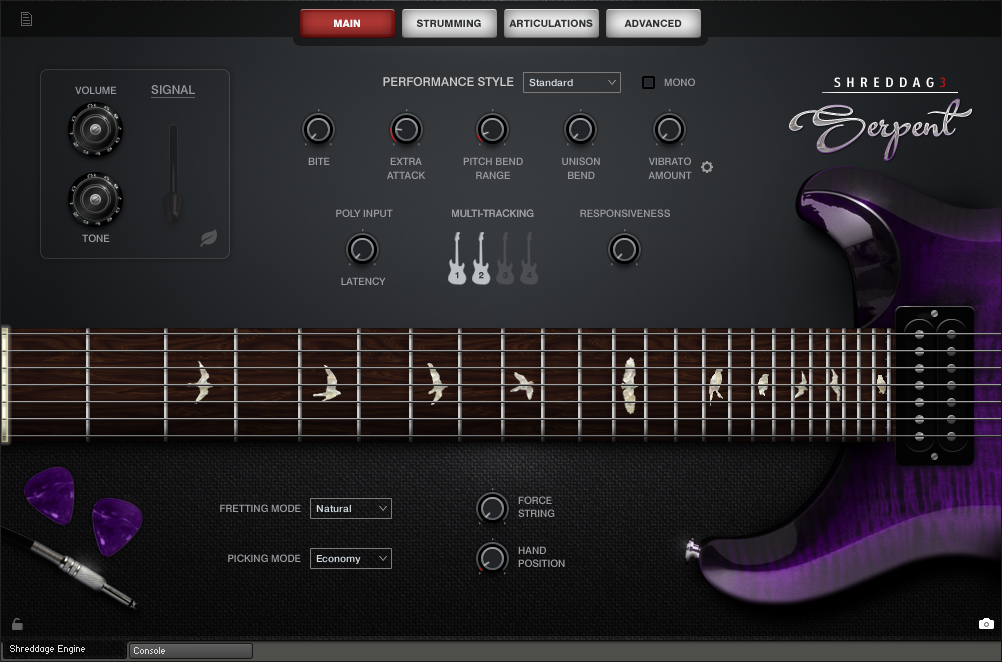The image size is (1002, 662).
Task: Adjust the Volume knob
Action: pyautogui.click(x=95, y=130)
